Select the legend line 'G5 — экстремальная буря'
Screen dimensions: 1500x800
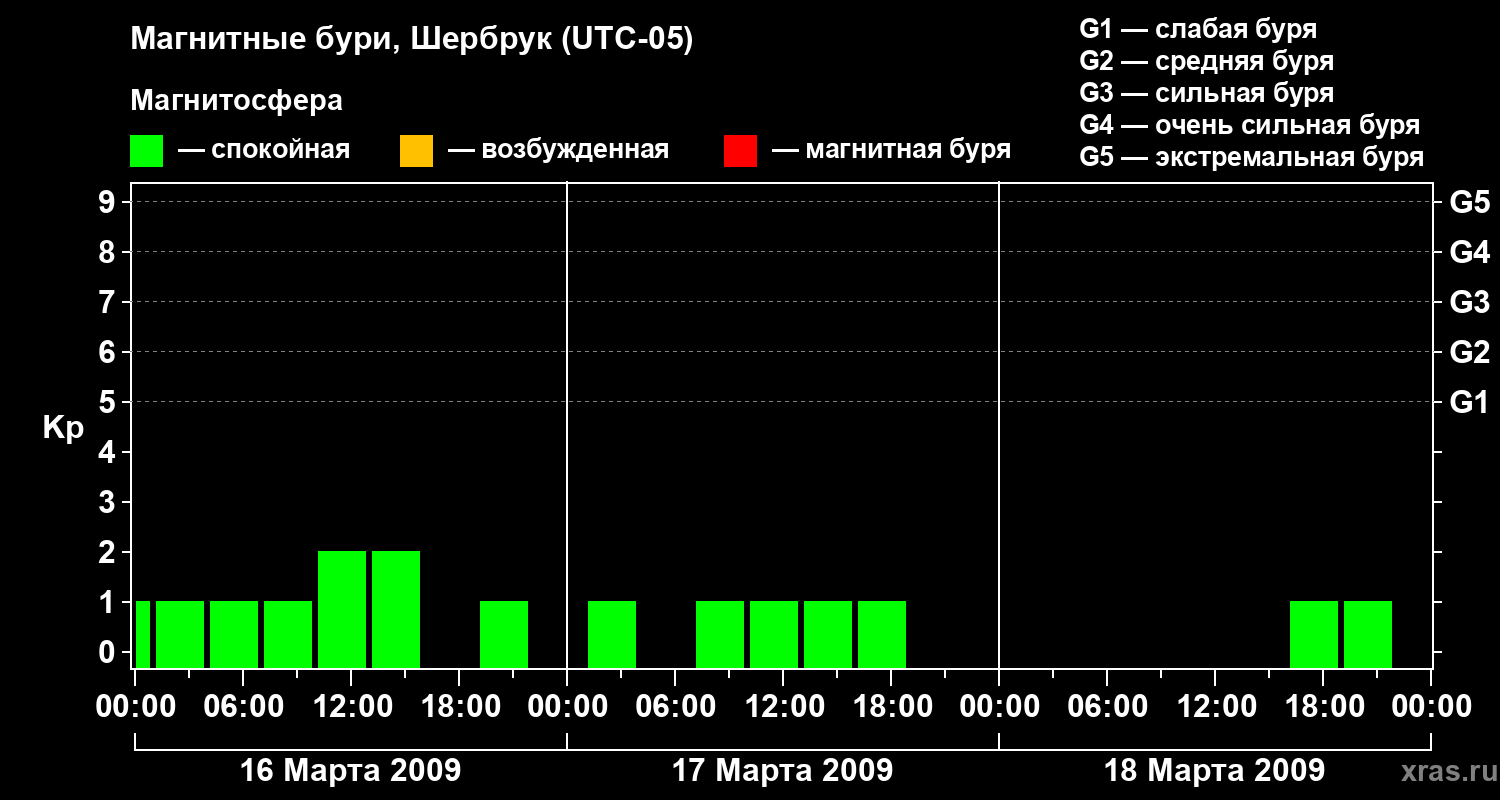pos(1251,157)
